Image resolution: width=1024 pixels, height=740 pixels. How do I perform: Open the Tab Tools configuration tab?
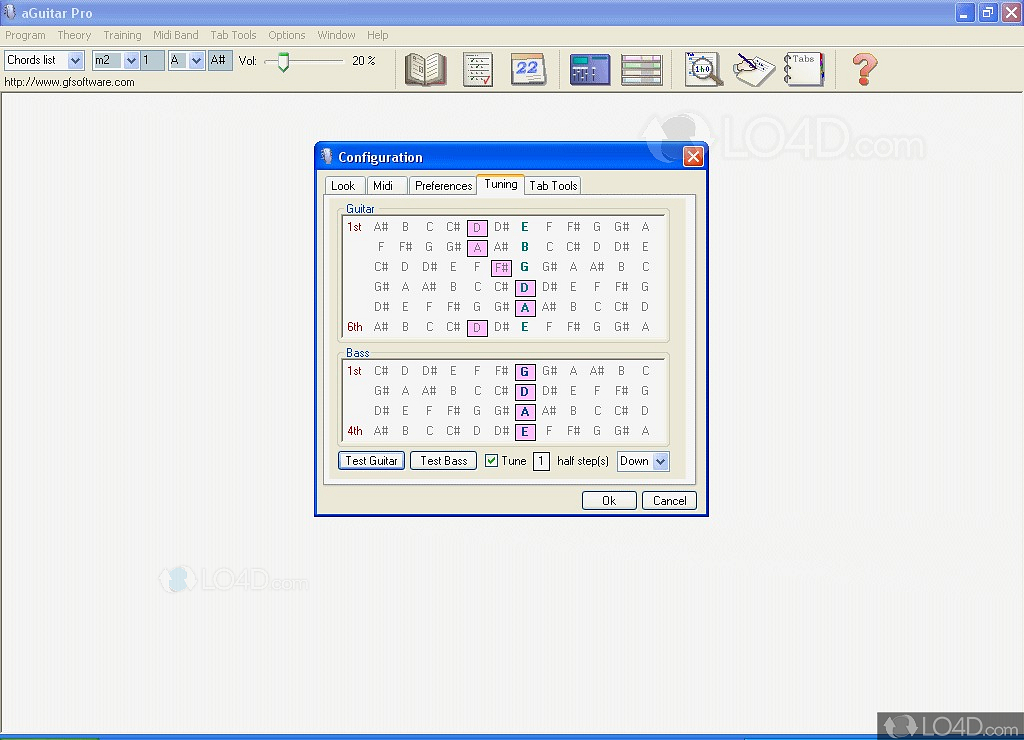coord(553,186)
